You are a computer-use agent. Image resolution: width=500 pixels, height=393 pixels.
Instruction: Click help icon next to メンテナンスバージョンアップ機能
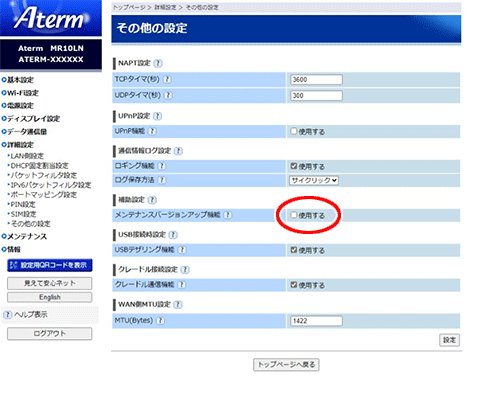pos(228,215)
